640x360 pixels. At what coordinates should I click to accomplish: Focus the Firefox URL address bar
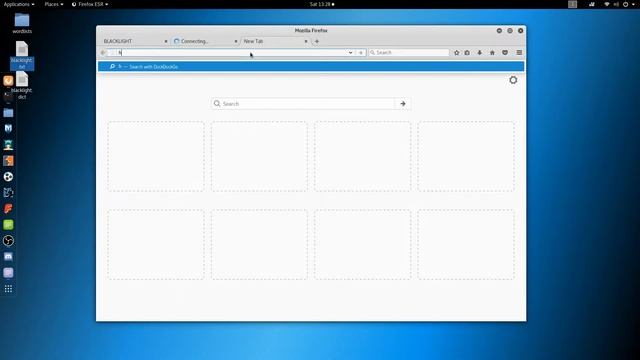233,53
